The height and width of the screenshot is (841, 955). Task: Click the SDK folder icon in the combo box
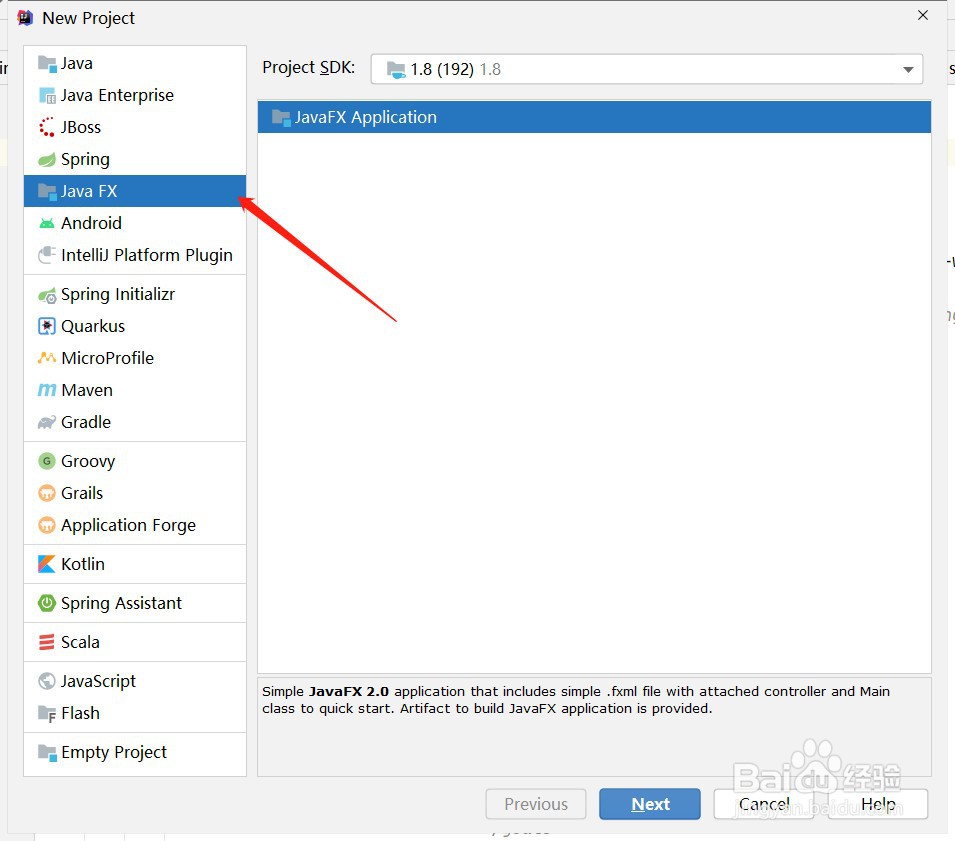tap(396, 70)
